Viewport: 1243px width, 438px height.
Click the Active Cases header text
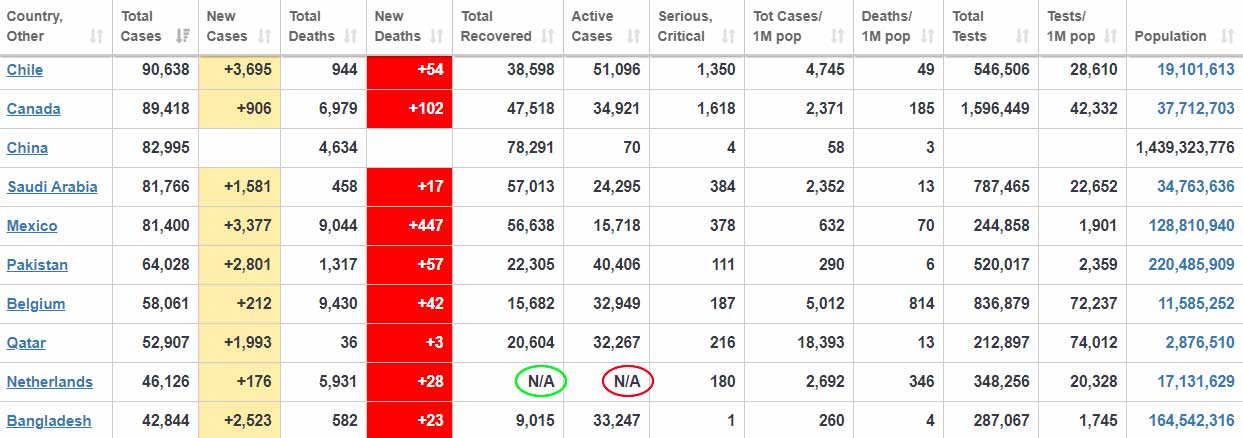592,26
